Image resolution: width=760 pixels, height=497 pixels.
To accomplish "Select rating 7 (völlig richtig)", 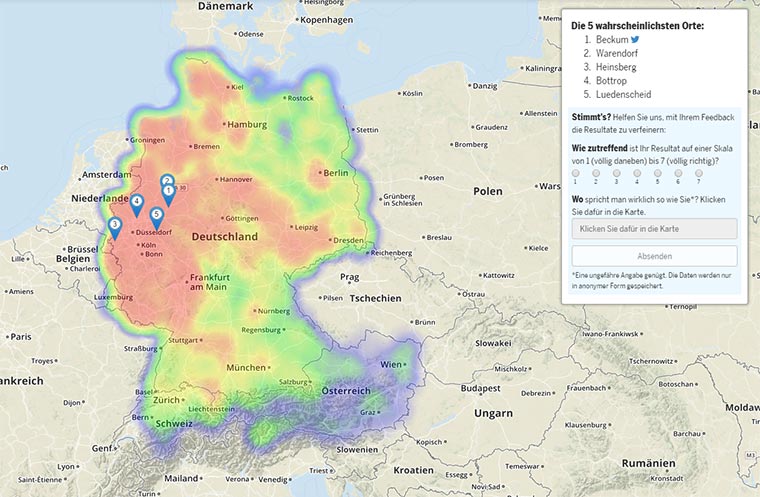I will click(x=699, y=173).
